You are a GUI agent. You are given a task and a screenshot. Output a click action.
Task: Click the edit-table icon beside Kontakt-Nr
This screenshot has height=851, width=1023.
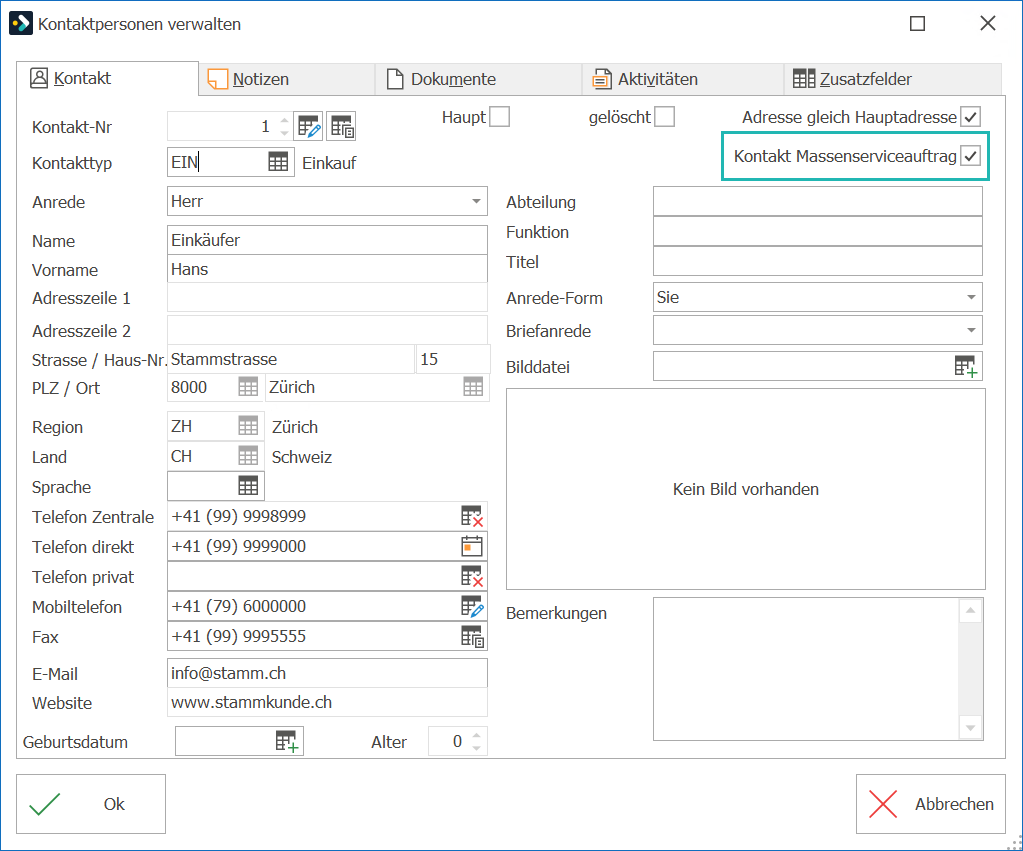tap(309, 126)
